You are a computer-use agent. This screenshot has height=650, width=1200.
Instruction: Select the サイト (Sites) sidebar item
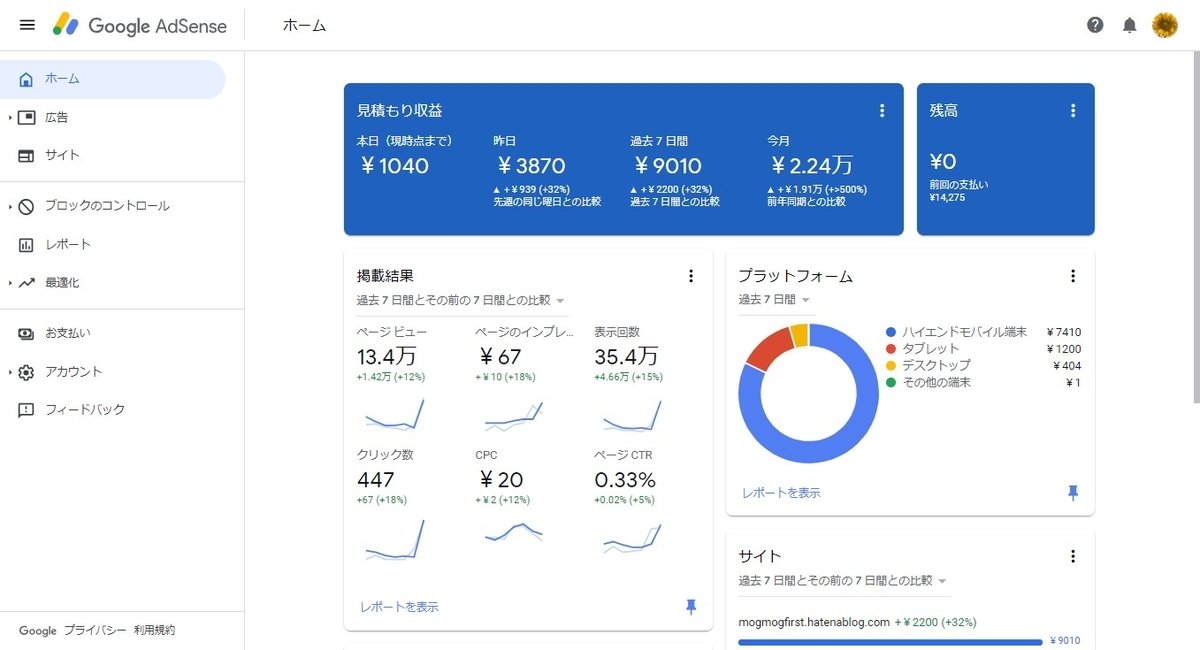point(55,155)
